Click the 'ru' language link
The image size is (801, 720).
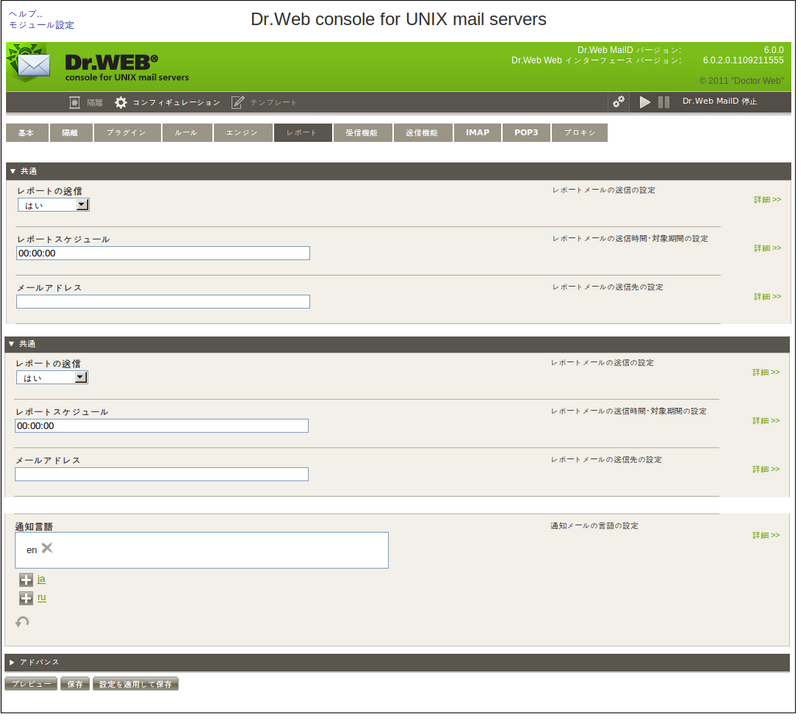point(42,600)
